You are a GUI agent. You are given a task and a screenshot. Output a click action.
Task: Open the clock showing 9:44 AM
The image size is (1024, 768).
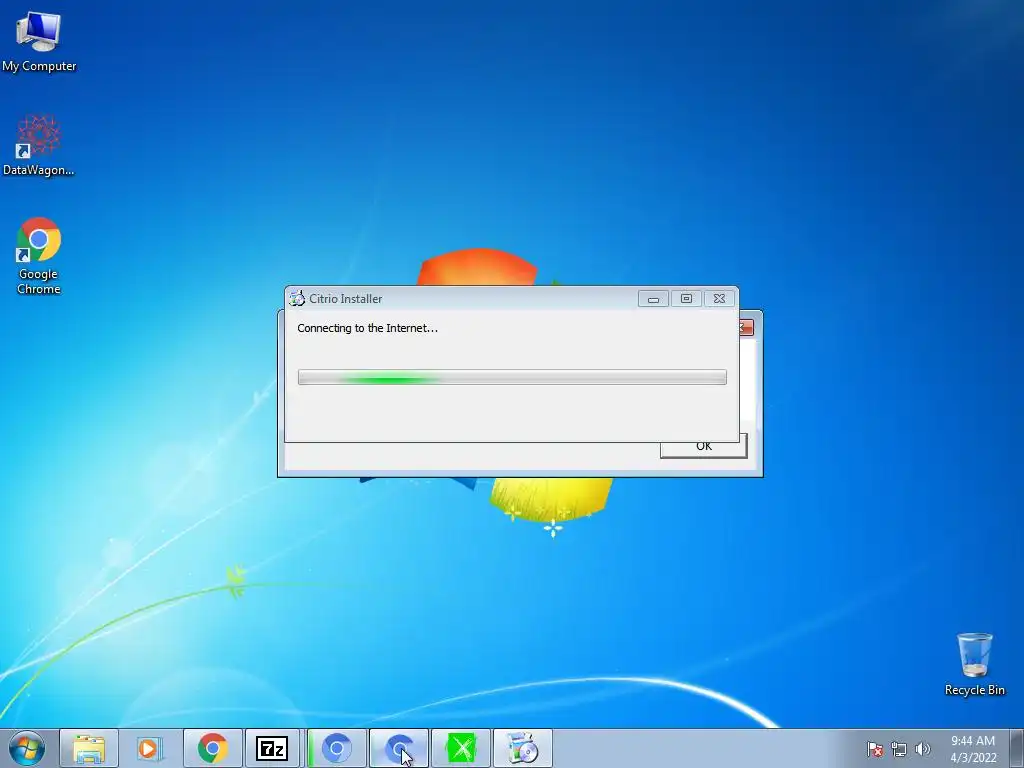[x=973, y=749]
